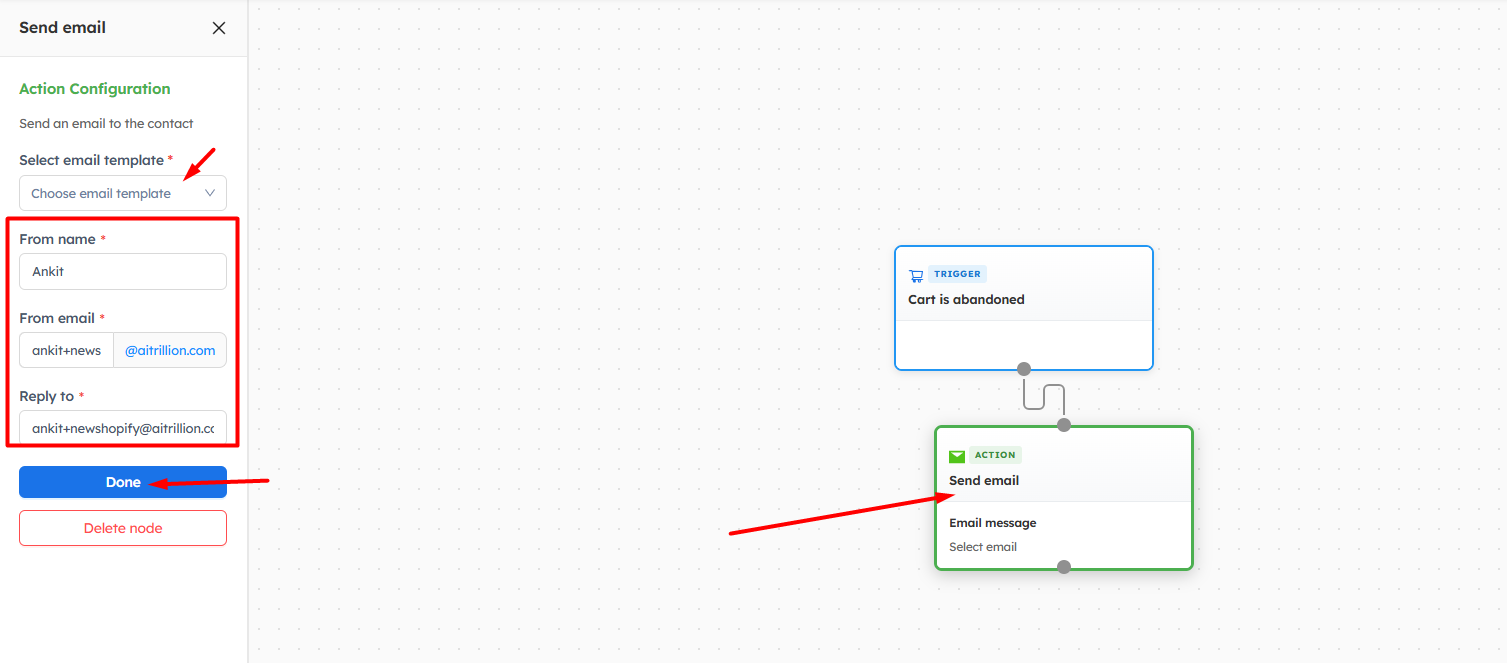Click the connector line between the nodes

1044,397
